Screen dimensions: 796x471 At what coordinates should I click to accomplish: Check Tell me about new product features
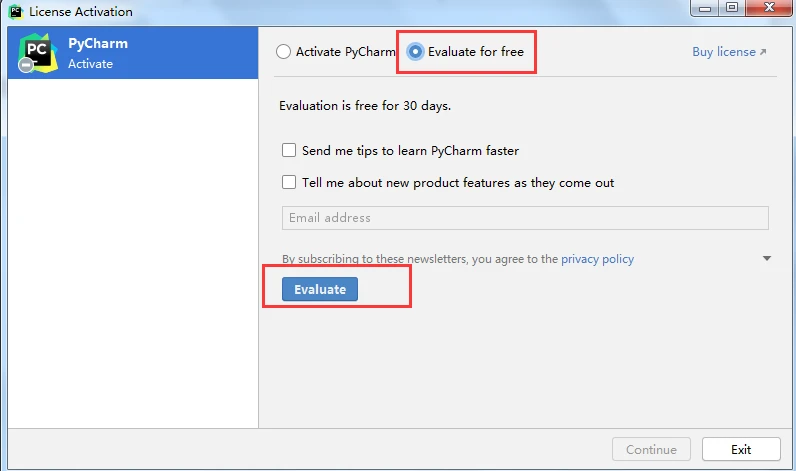(289, 182)
